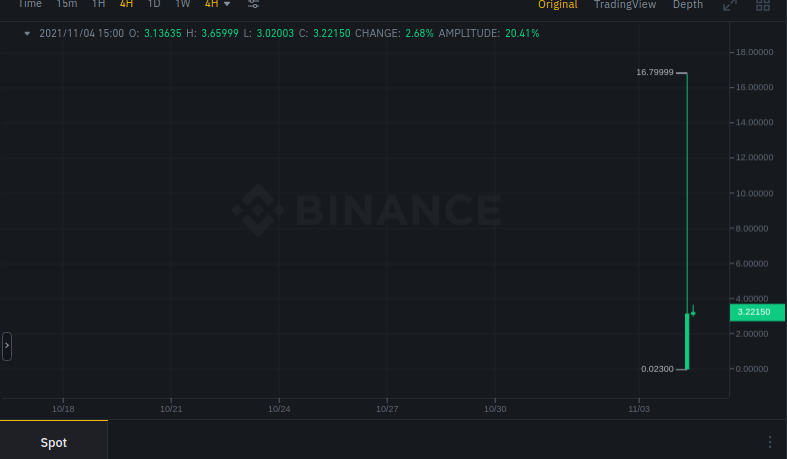Open the chart indicator settings icon
787x459 pixels.
click(x=254, y=4)
